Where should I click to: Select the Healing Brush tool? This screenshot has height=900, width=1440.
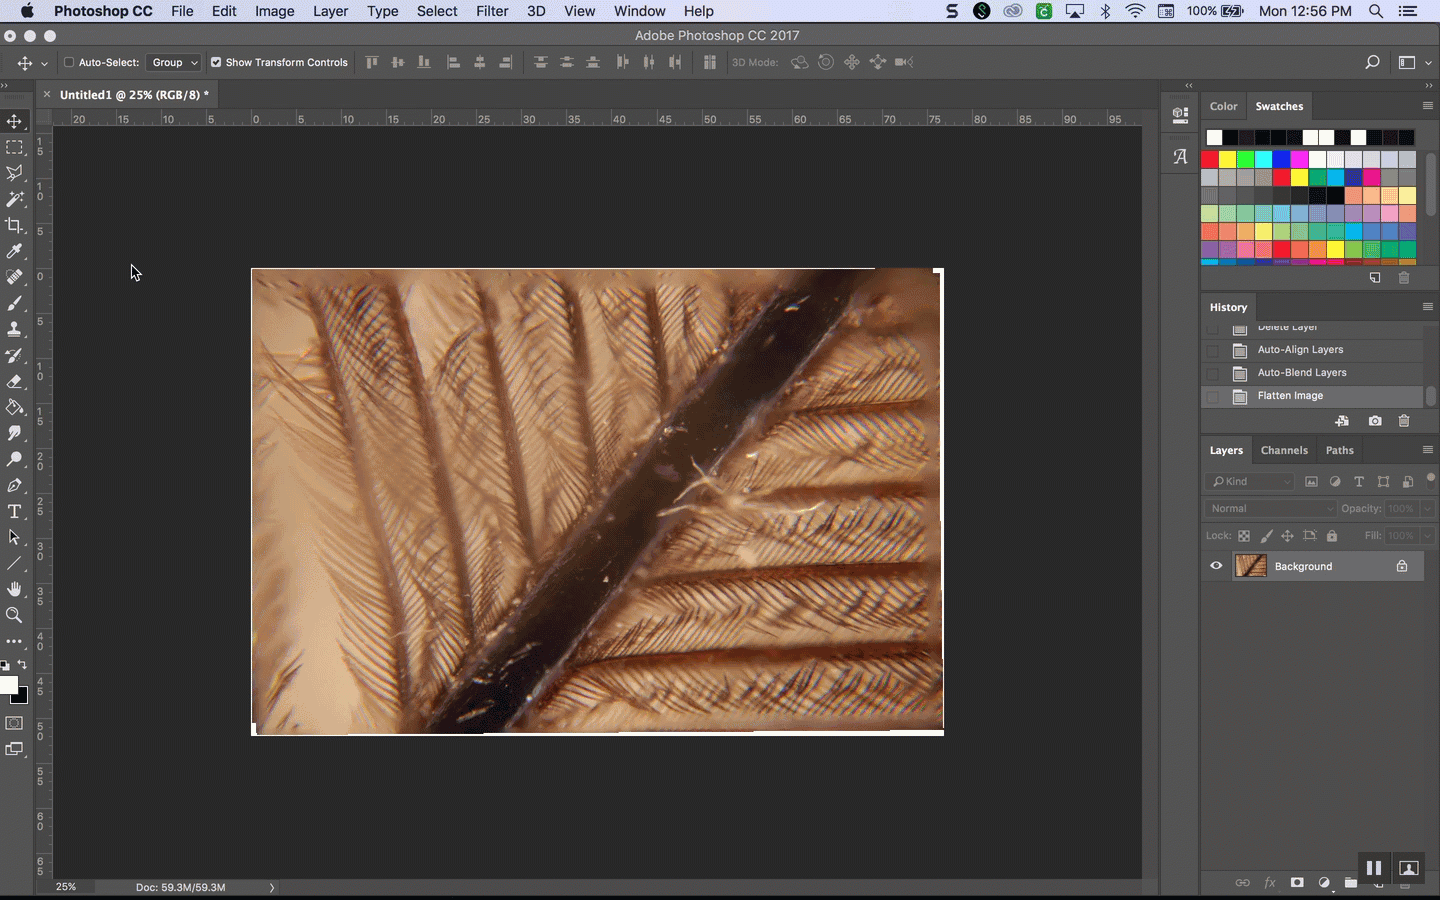(x=14, y=277)
